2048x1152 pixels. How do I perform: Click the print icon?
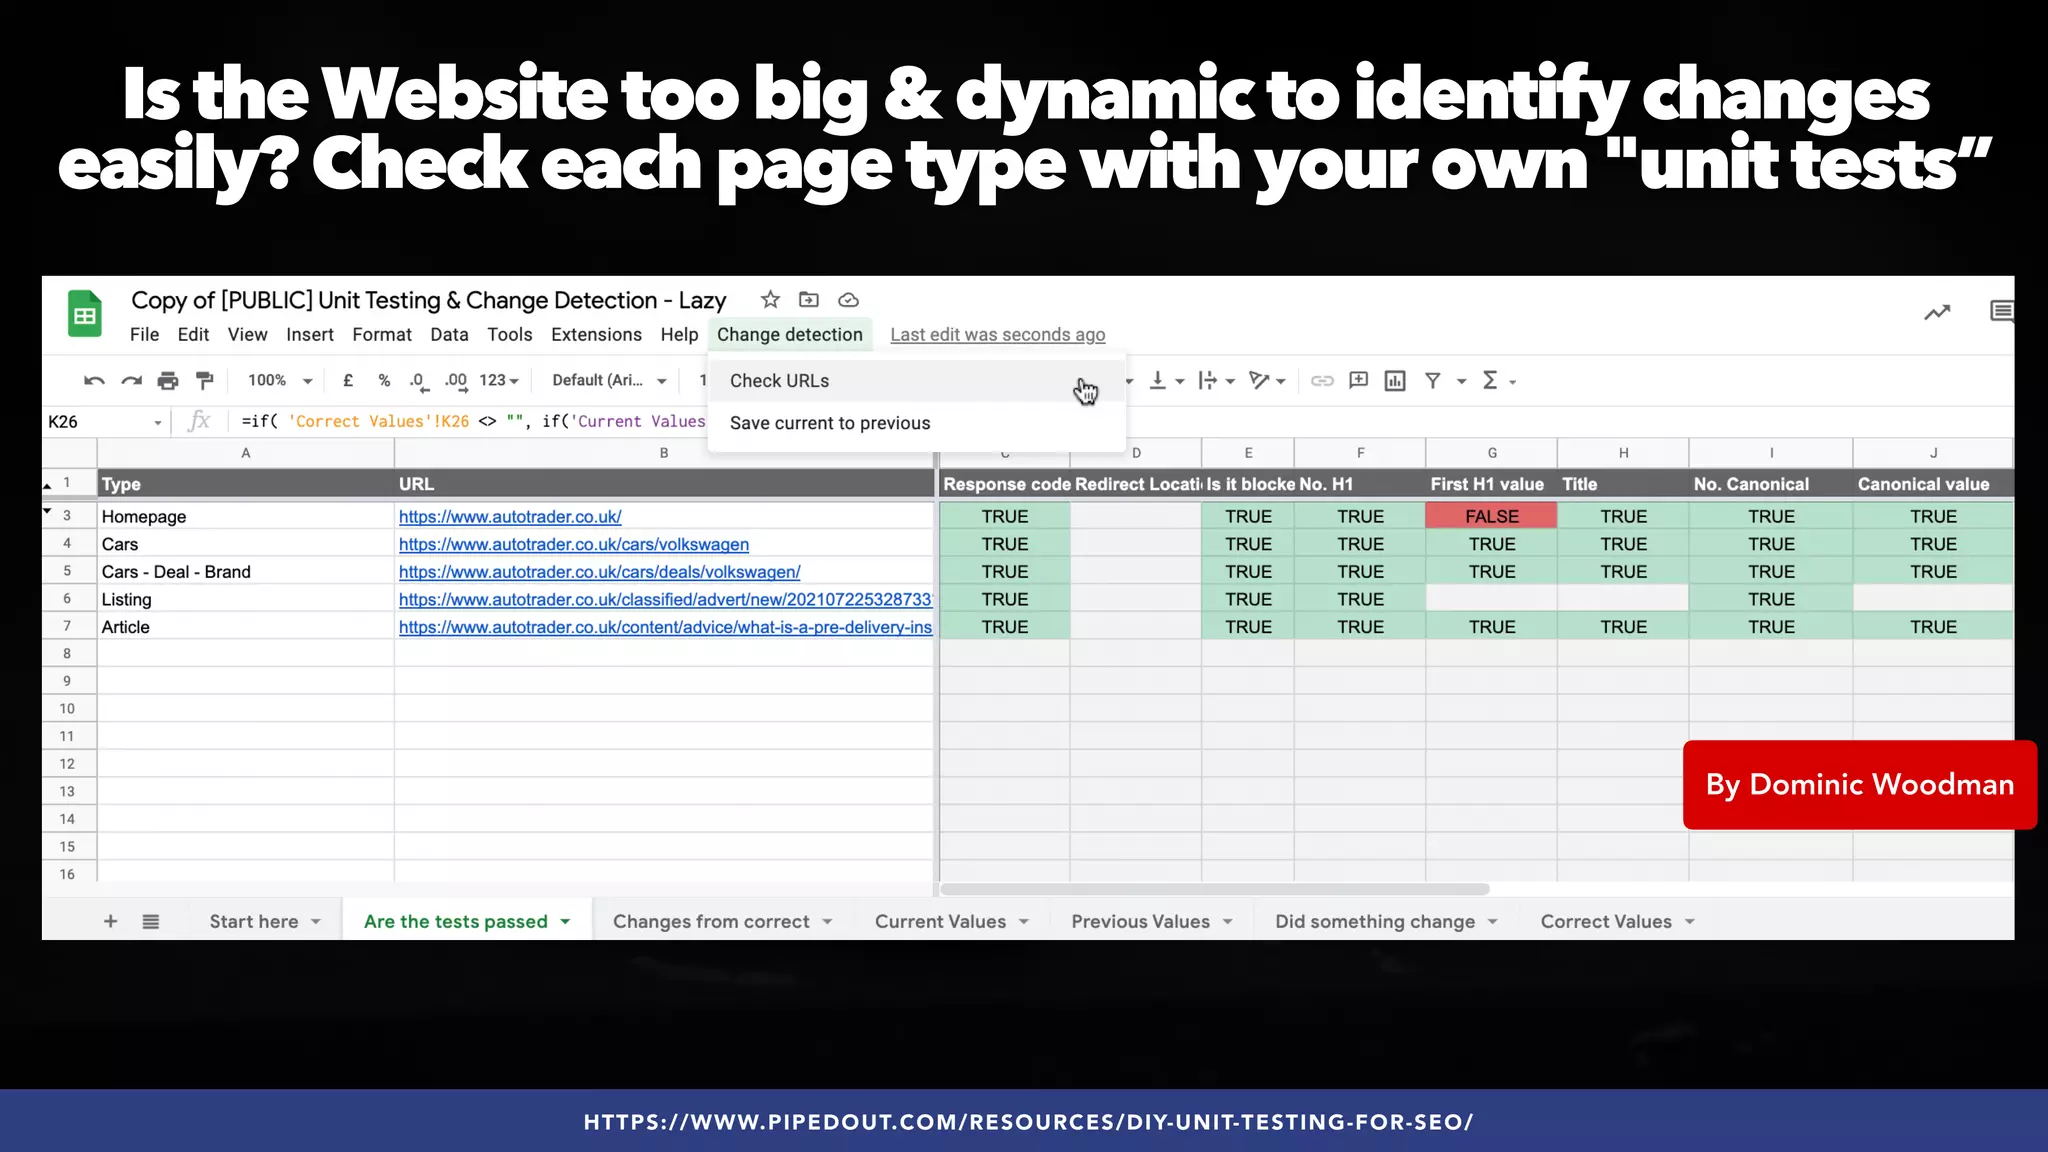(168, 381)
